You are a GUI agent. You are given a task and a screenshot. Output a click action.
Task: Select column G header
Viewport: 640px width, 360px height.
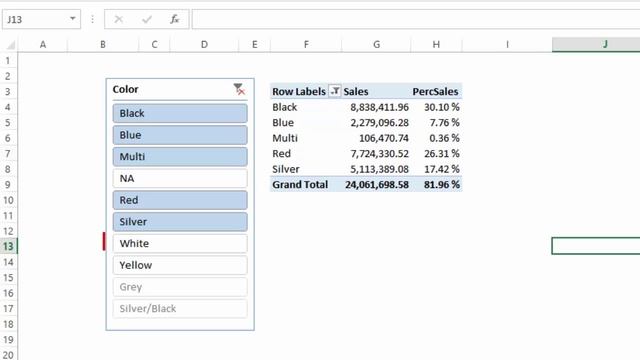[x=376, y=44]
